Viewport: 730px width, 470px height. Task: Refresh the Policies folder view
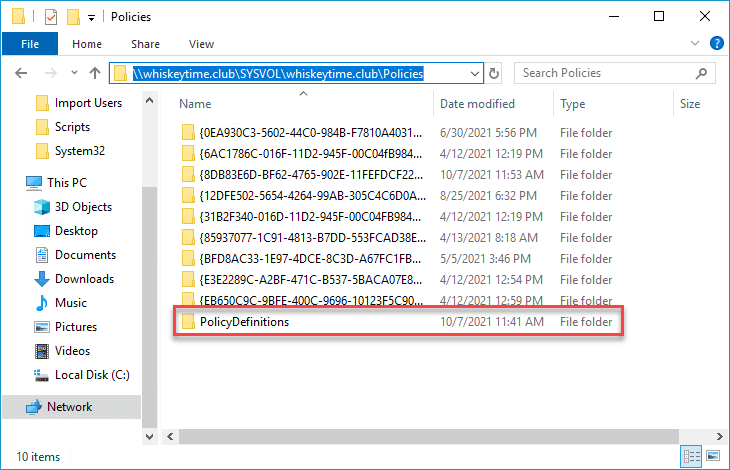(x=494, y=74)
